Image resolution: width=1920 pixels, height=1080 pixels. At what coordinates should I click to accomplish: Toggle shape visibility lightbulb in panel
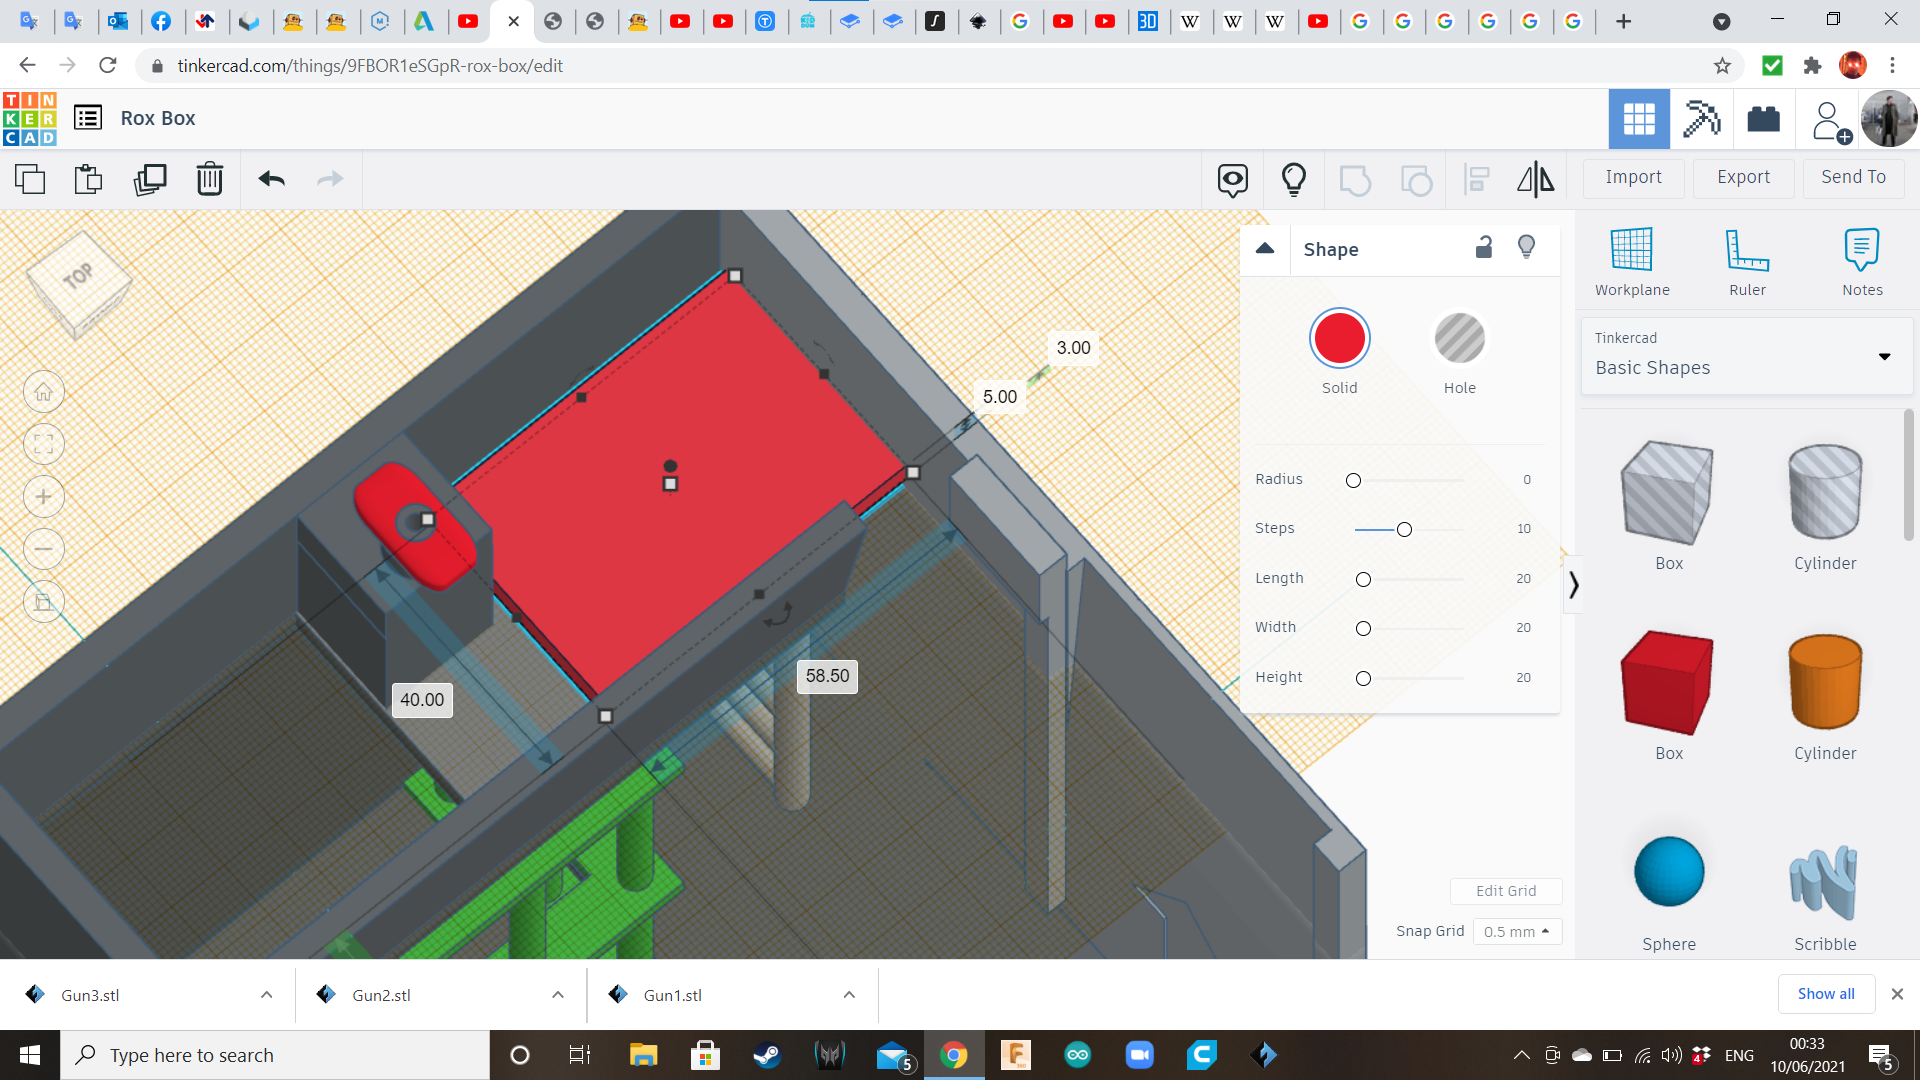pos(1526,247)
